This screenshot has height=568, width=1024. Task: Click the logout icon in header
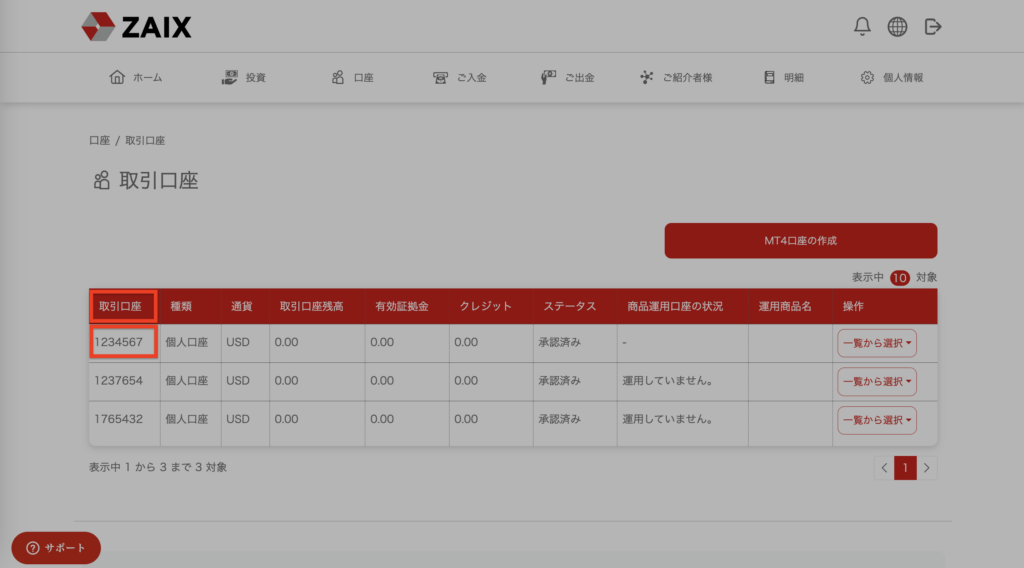point(933,27)
